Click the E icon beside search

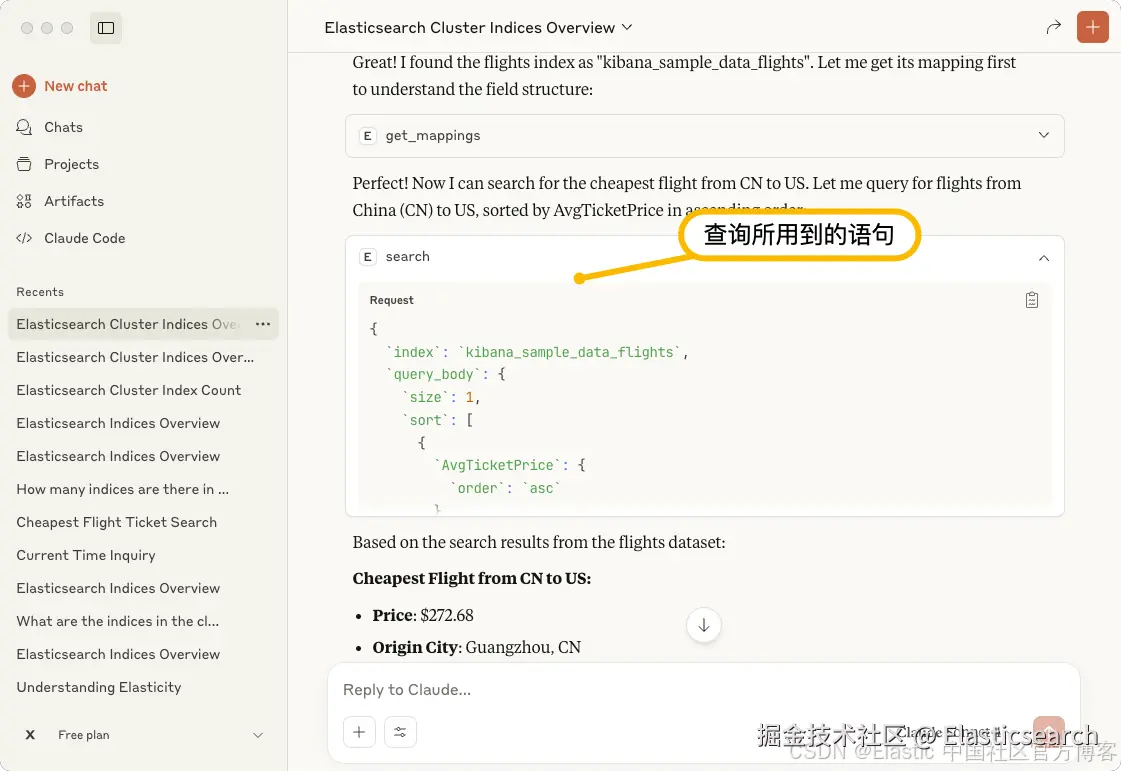coord(367,257)
